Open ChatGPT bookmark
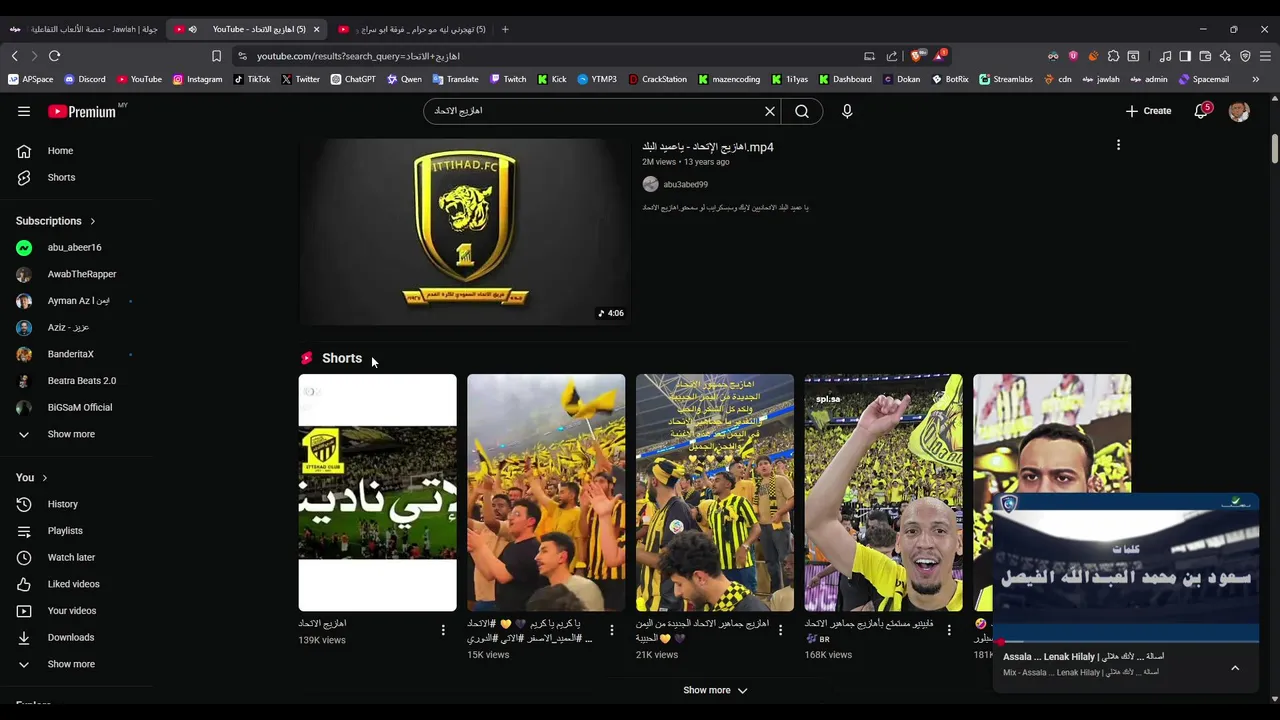 353,79
